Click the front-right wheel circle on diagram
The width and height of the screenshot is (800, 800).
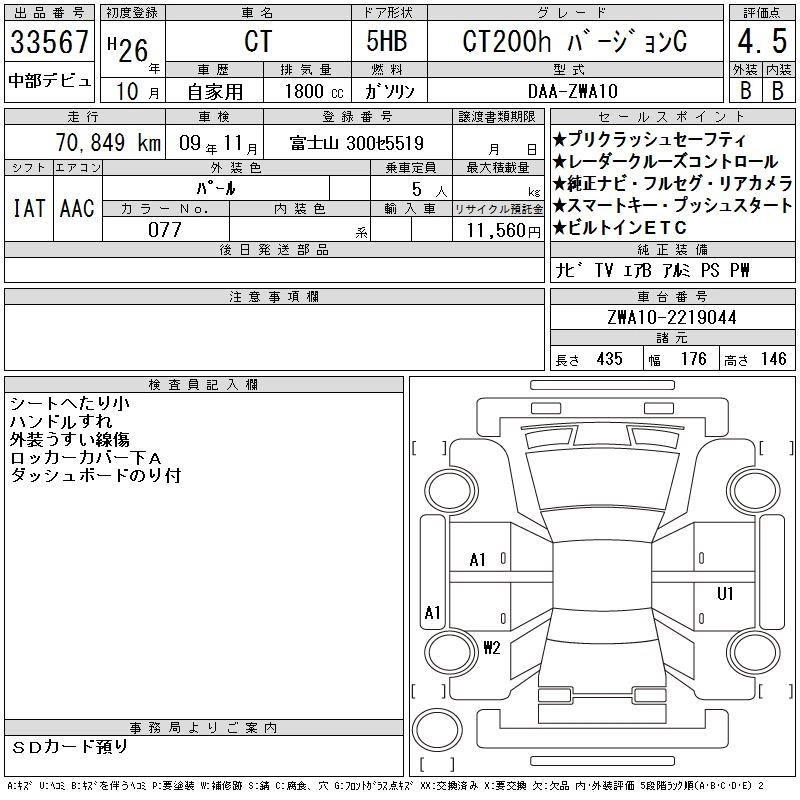tap(755, 490)
